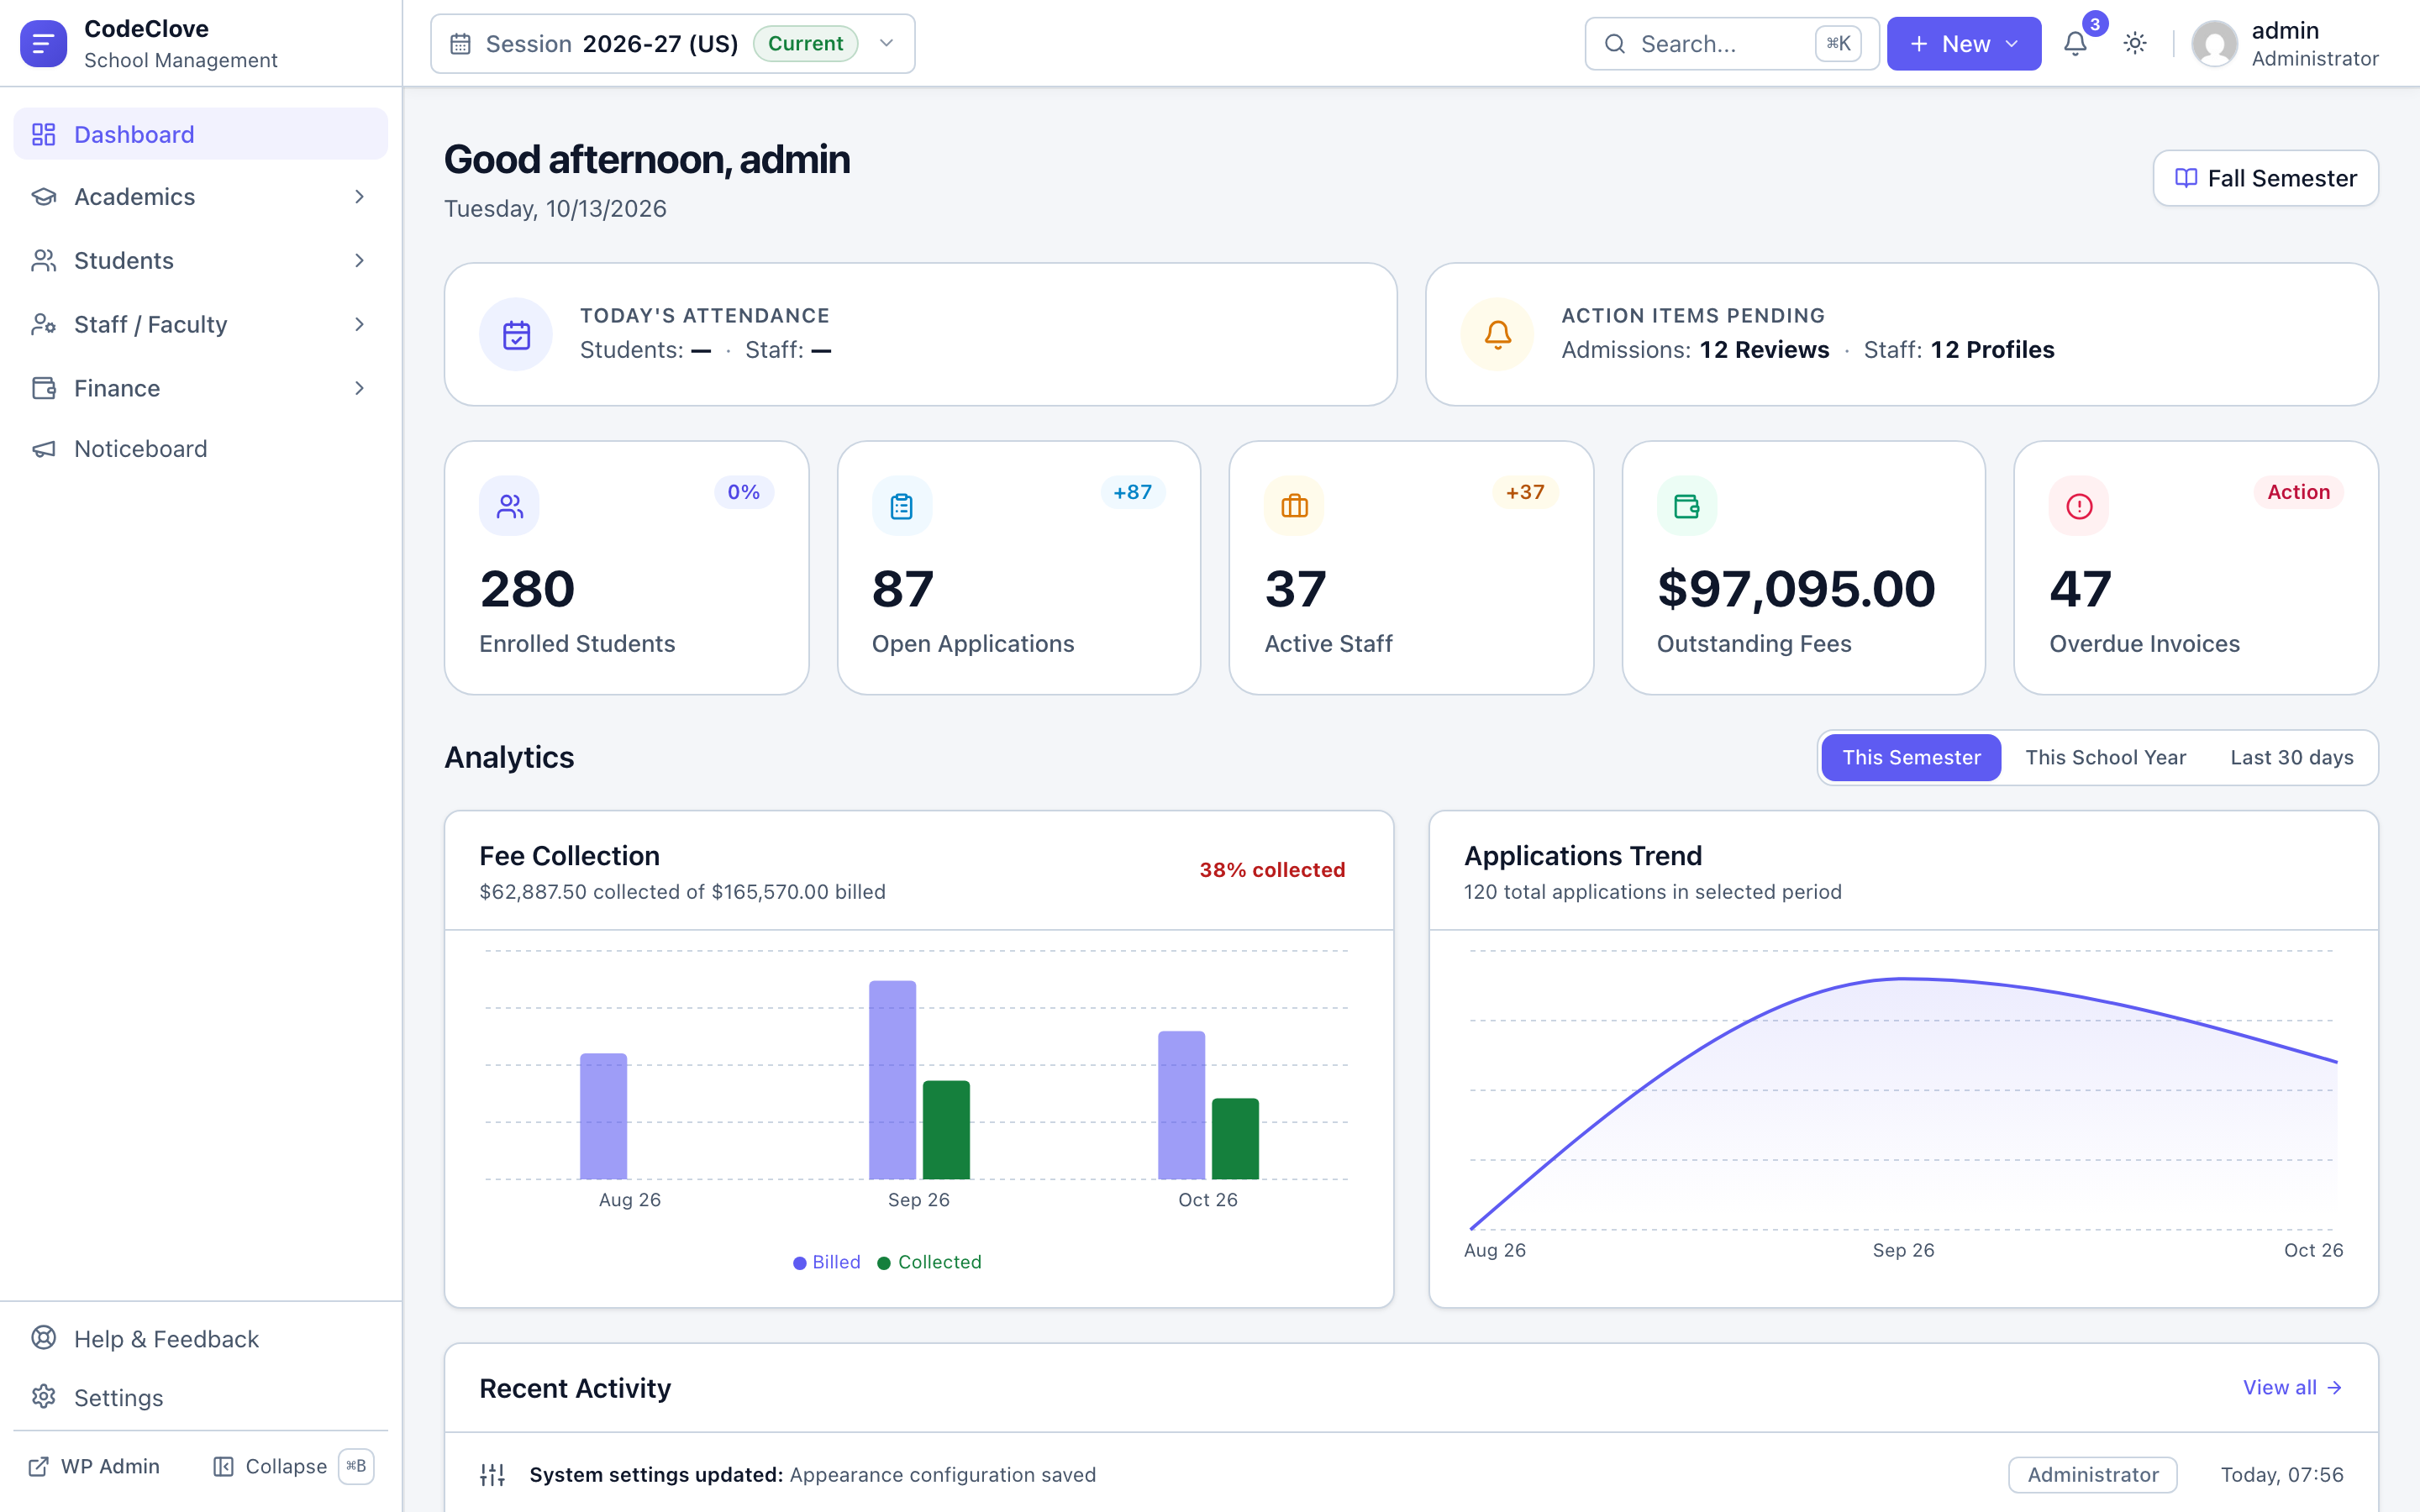Switch analytics to This School Year
The height and width of the screenshot is (1512, 2420).
[2105, 758]
